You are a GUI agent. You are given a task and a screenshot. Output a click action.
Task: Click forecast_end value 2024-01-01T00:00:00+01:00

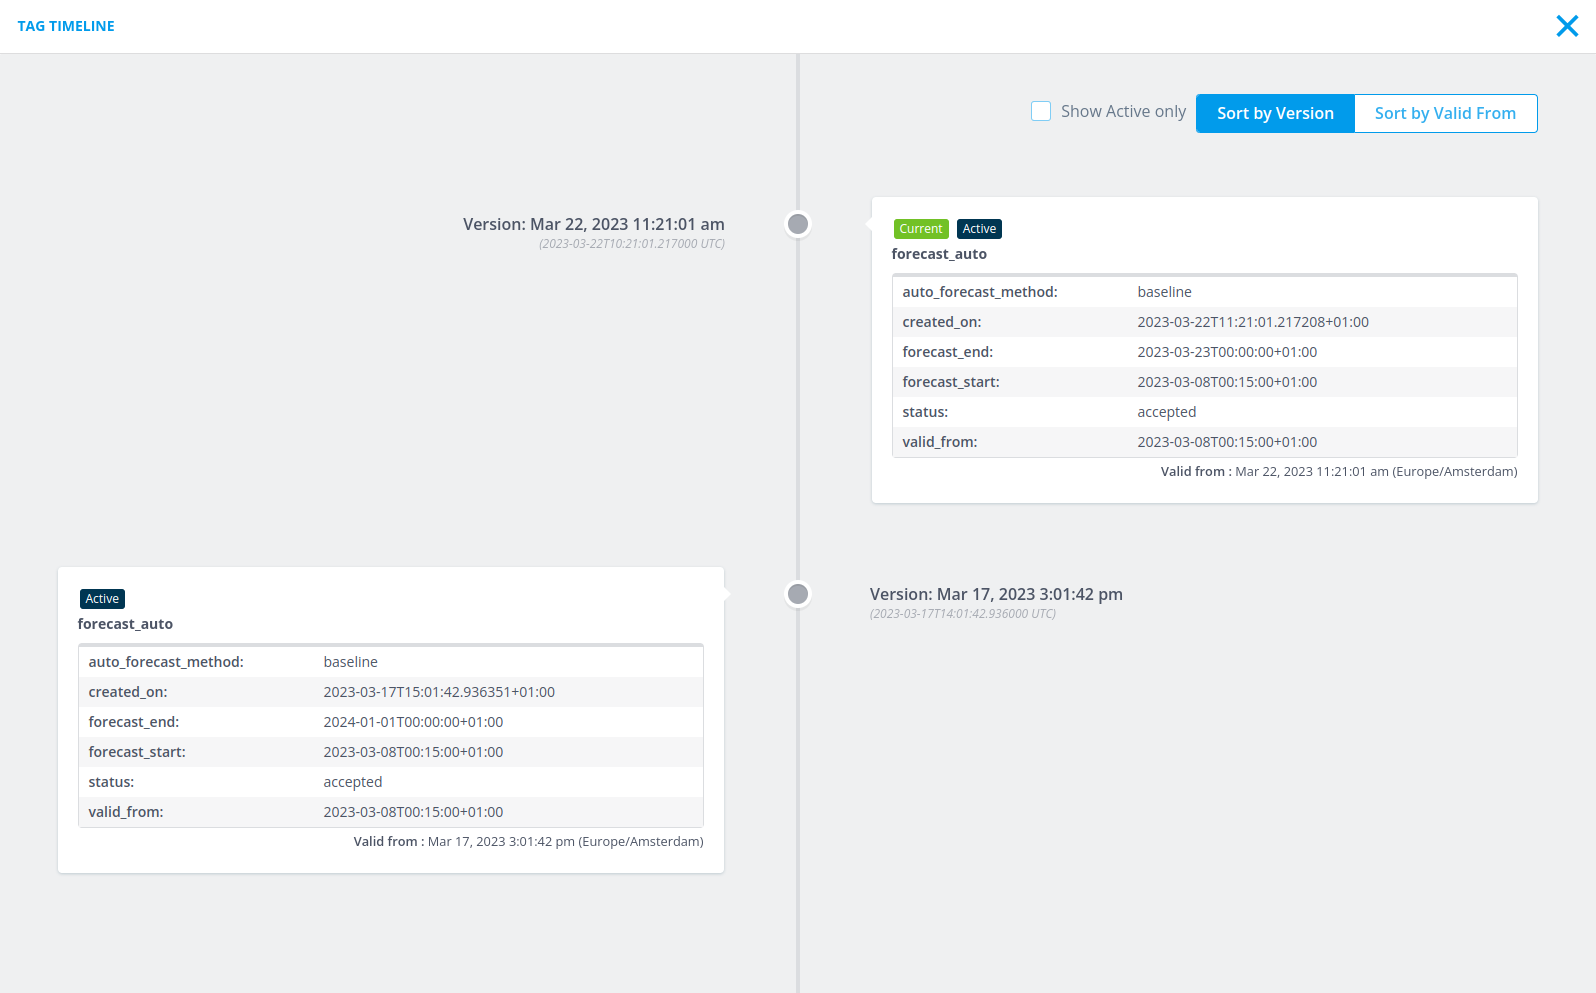pos(413,722)
